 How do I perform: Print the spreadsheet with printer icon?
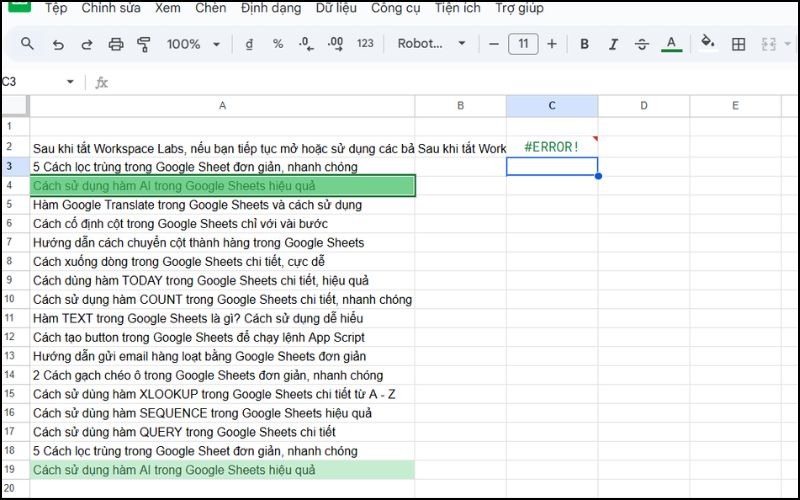coord(116,44)
